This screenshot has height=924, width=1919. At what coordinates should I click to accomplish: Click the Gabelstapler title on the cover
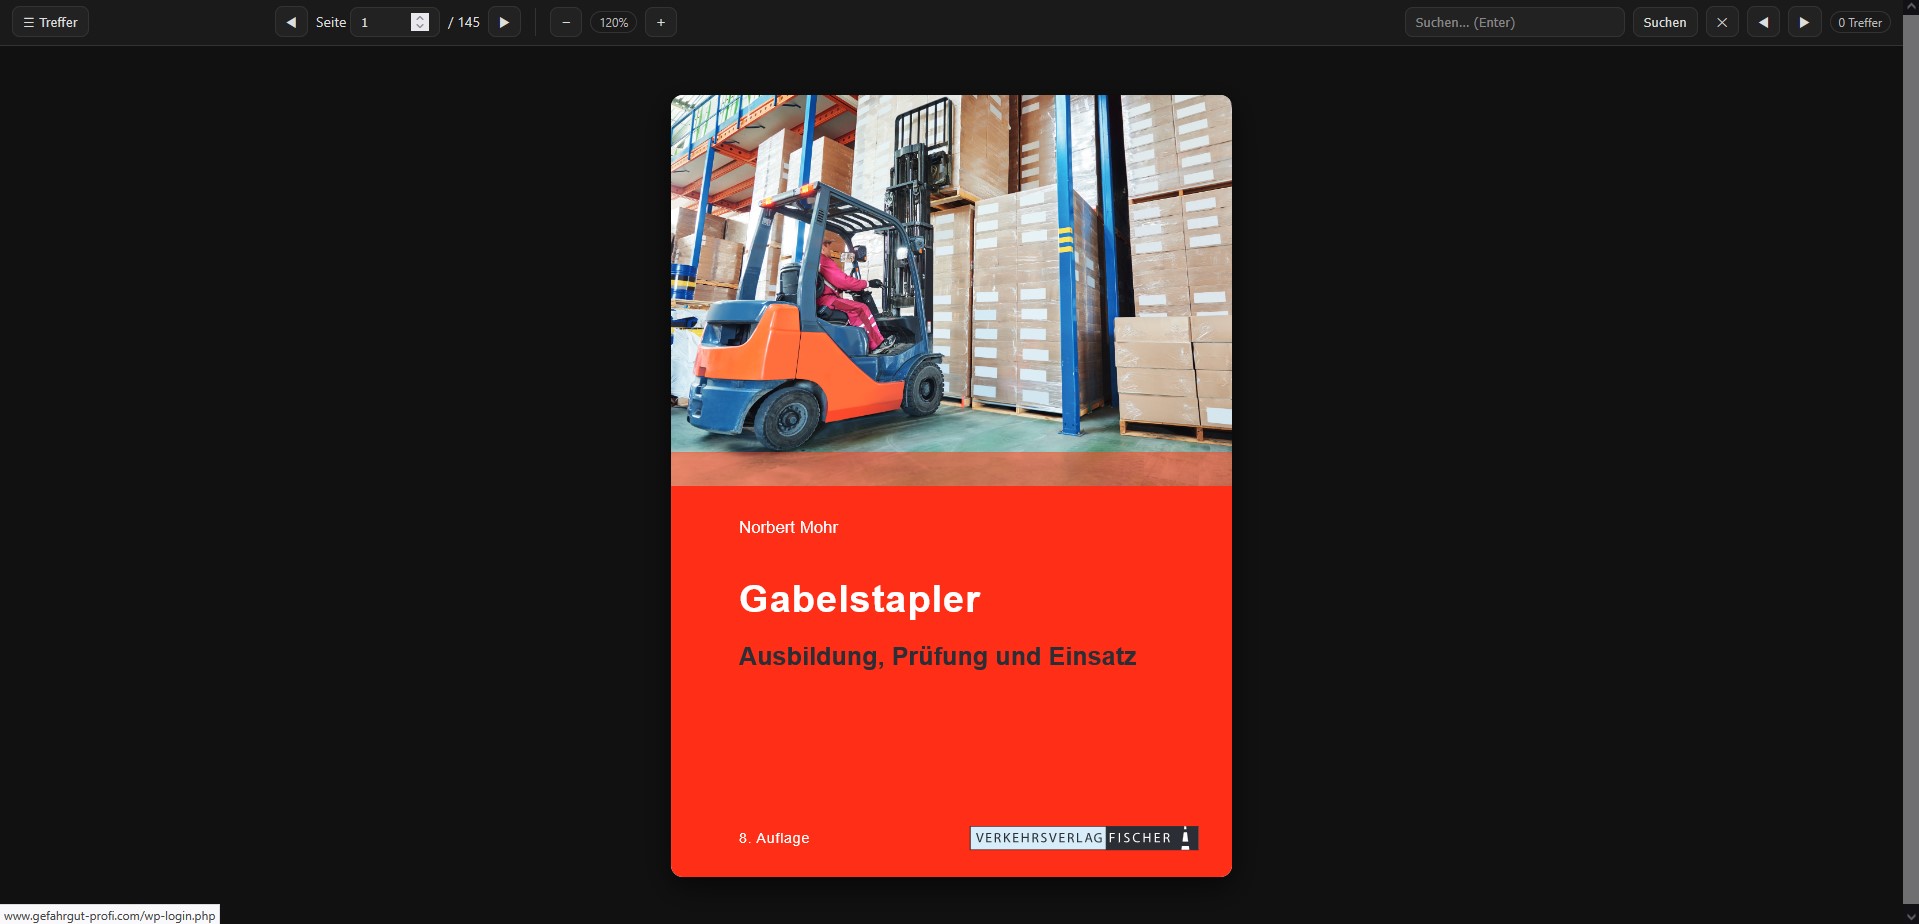point(859,599)
